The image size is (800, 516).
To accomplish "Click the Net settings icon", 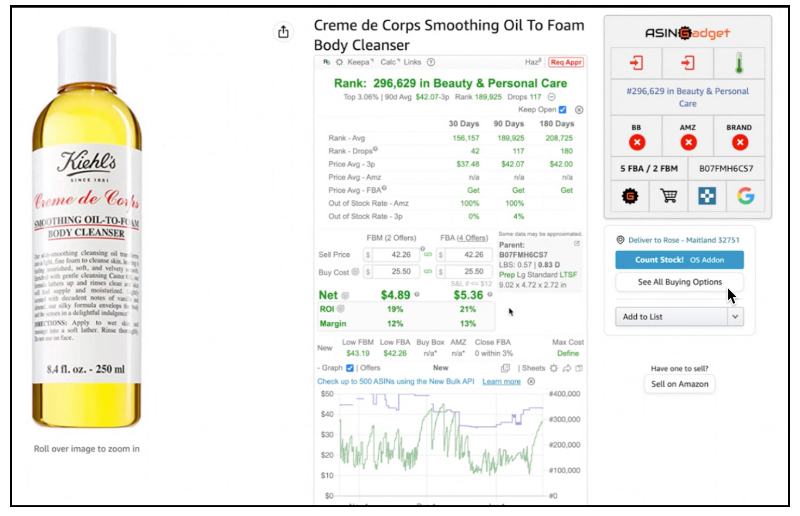I will point(345,296).
